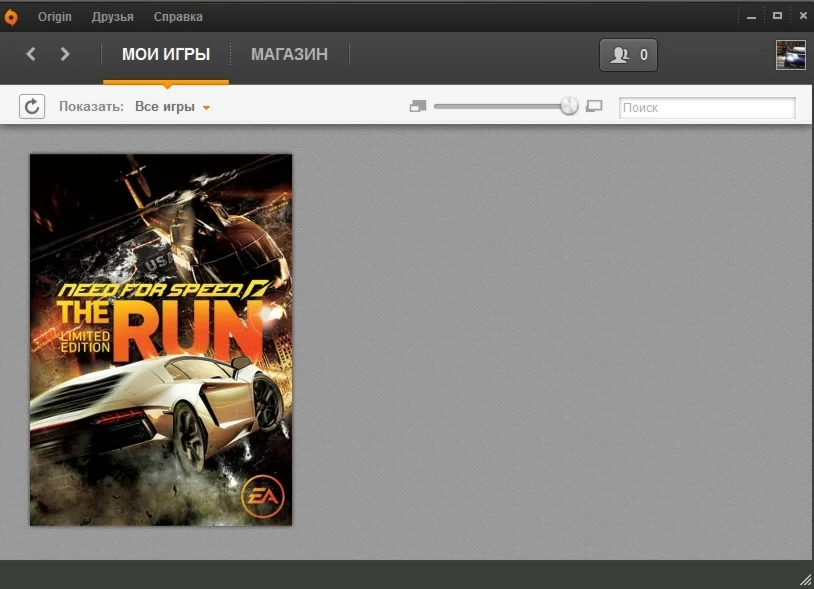The width and height of the screenshot is (814, 589).
Task: Click the Origin logo icon
Action: [x=11, y=17]
